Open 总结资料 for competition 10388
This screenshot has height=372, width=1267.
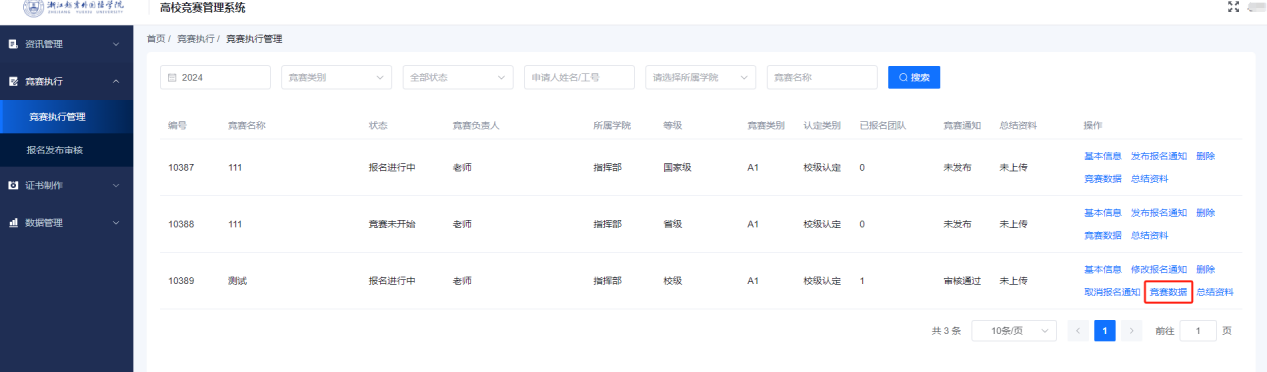click(x=1149, y=235)
